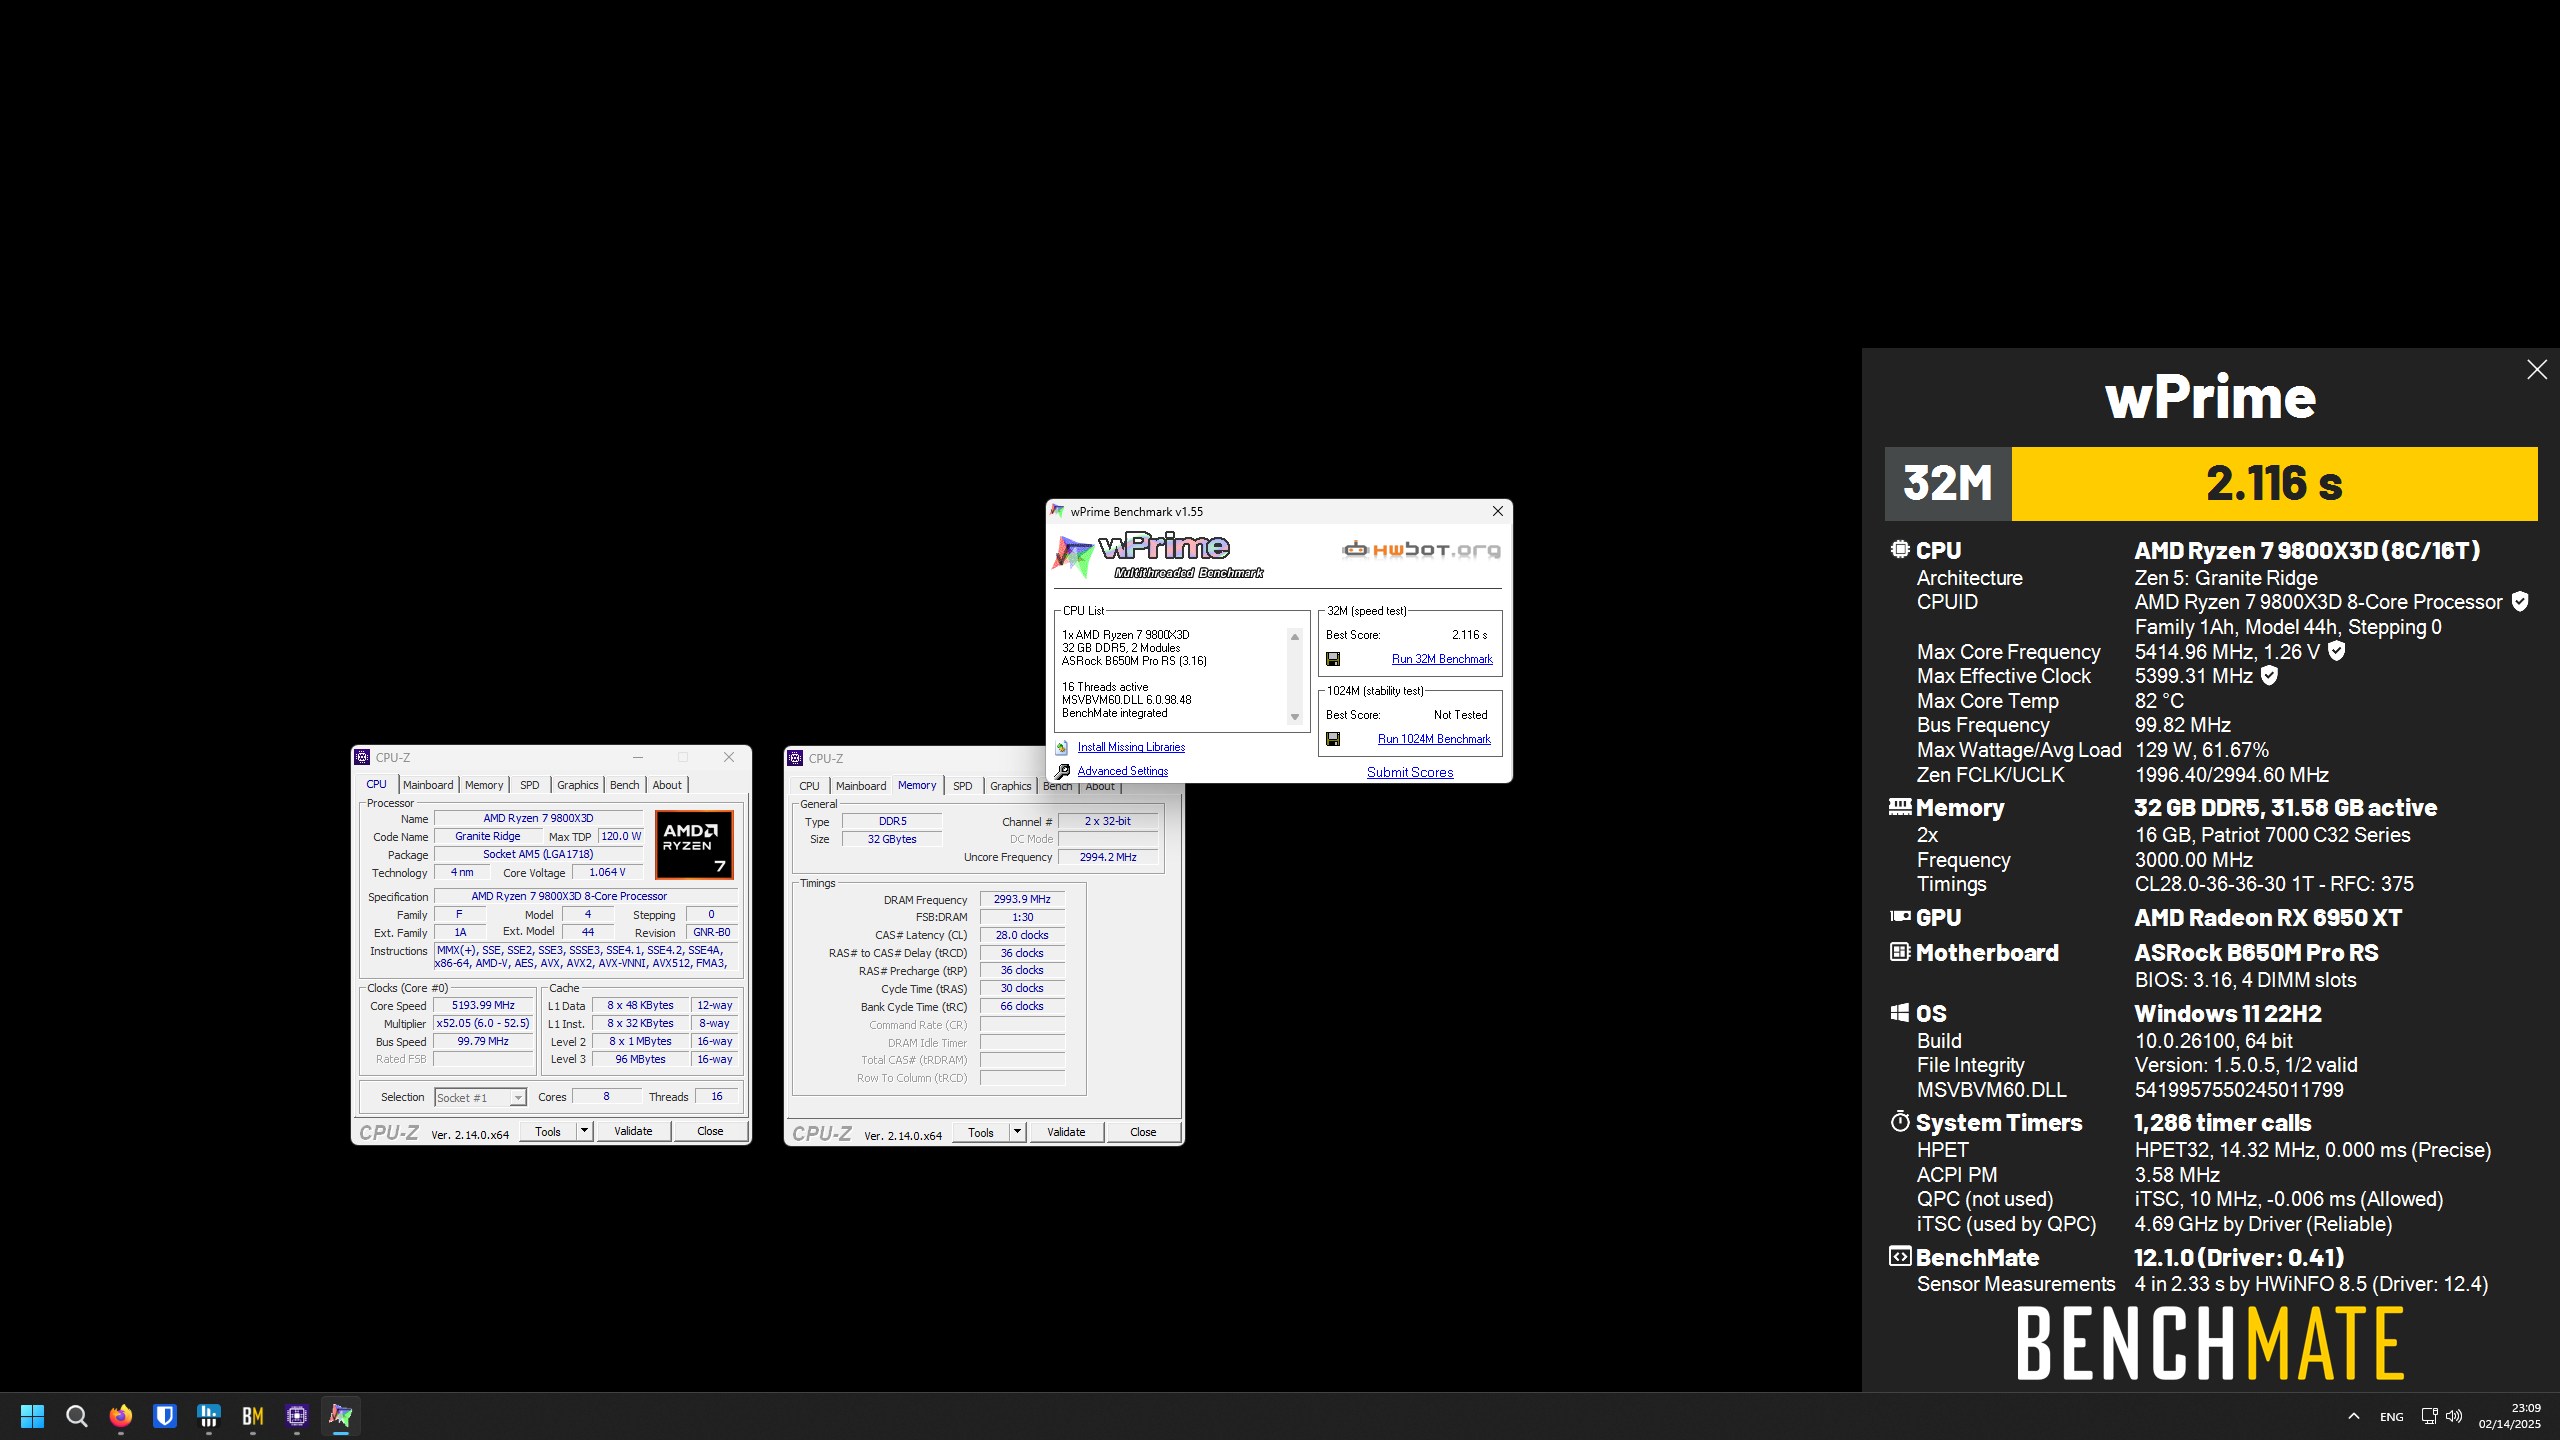Click Tools button in right CPU-Z window
This screenshot has width=2560, height=1440.
981,1133
